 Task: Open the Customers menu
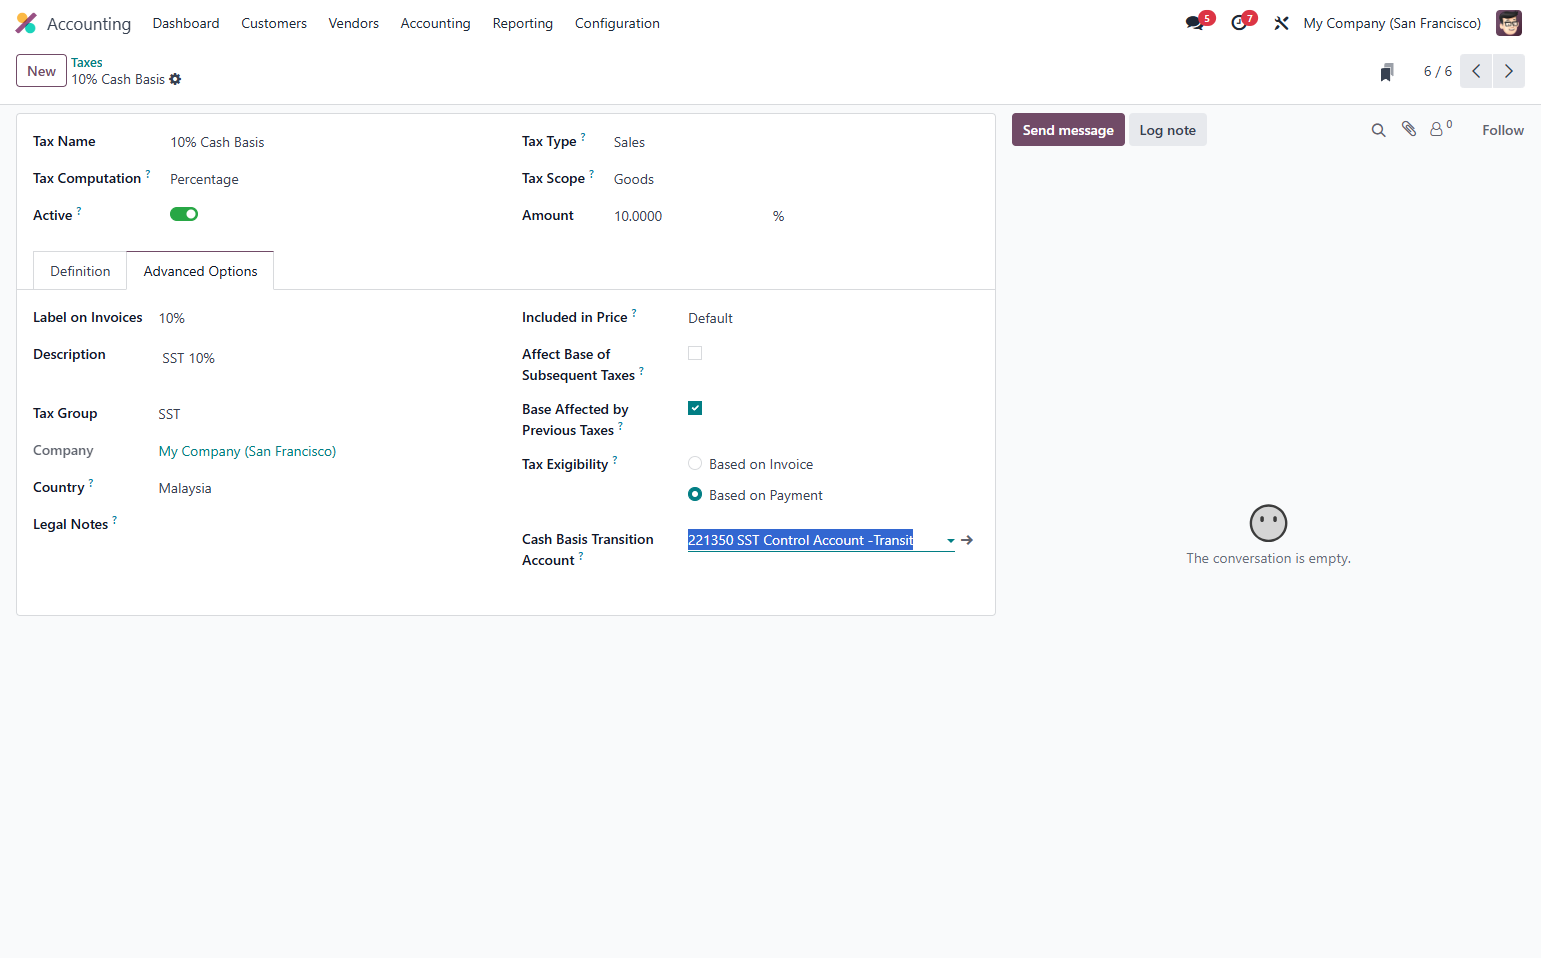(x=274, y=23)
